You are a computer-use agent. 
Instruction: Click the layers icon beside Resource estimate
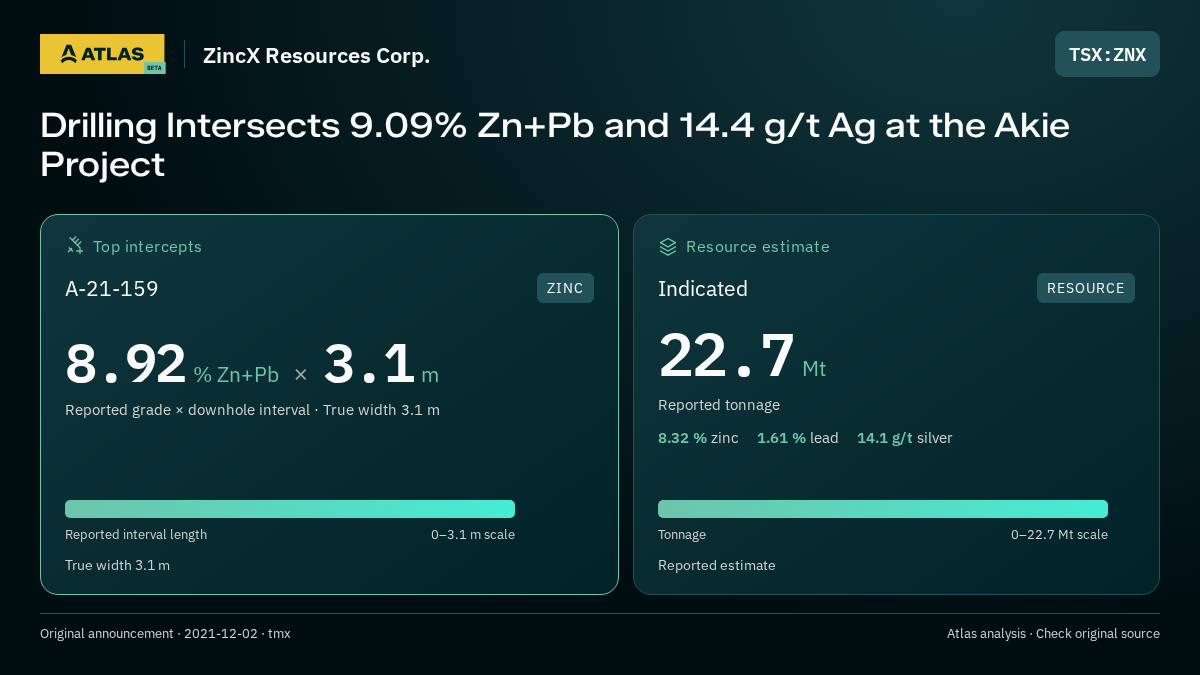pos(668,246)
